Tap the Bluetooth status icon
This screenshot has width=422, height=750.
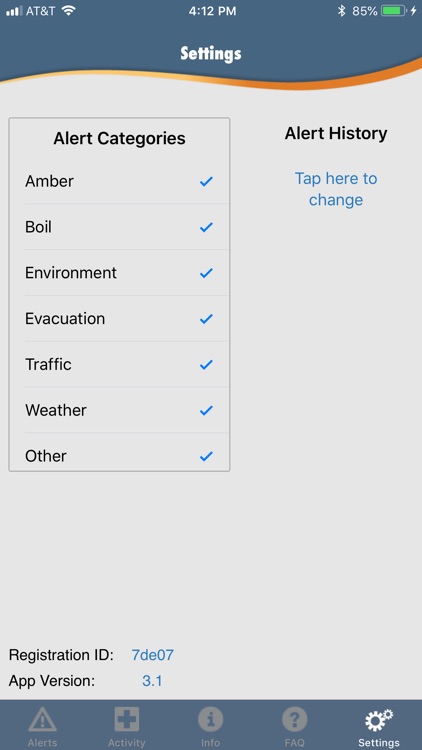[x=341, y=11]
